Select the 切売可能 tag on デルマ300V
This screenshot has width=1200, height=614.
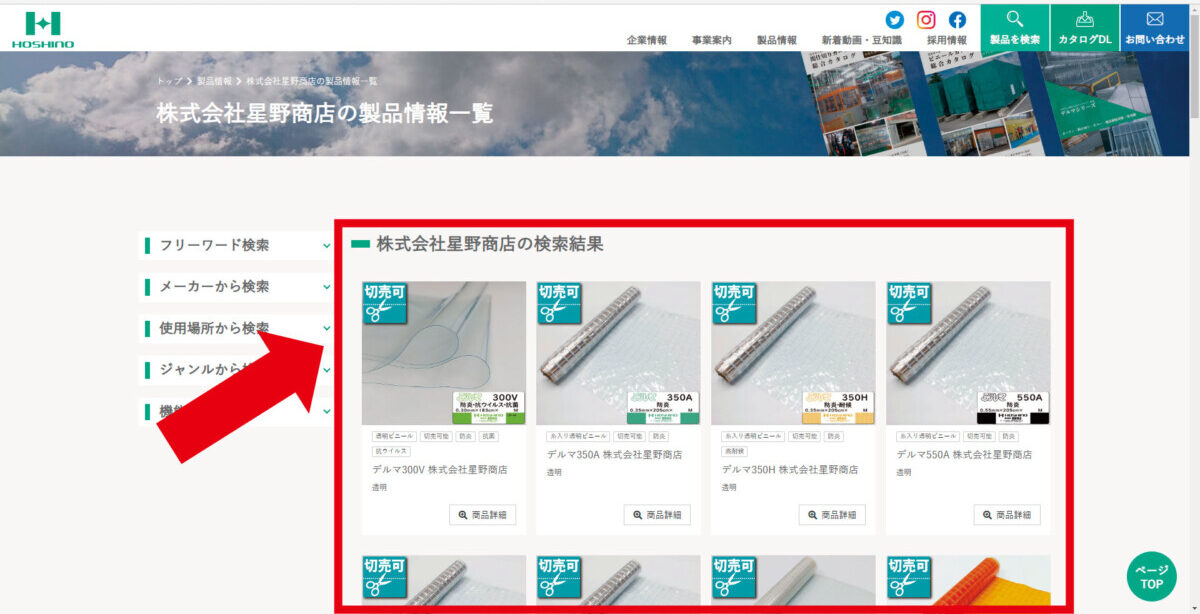coord(435,436)
